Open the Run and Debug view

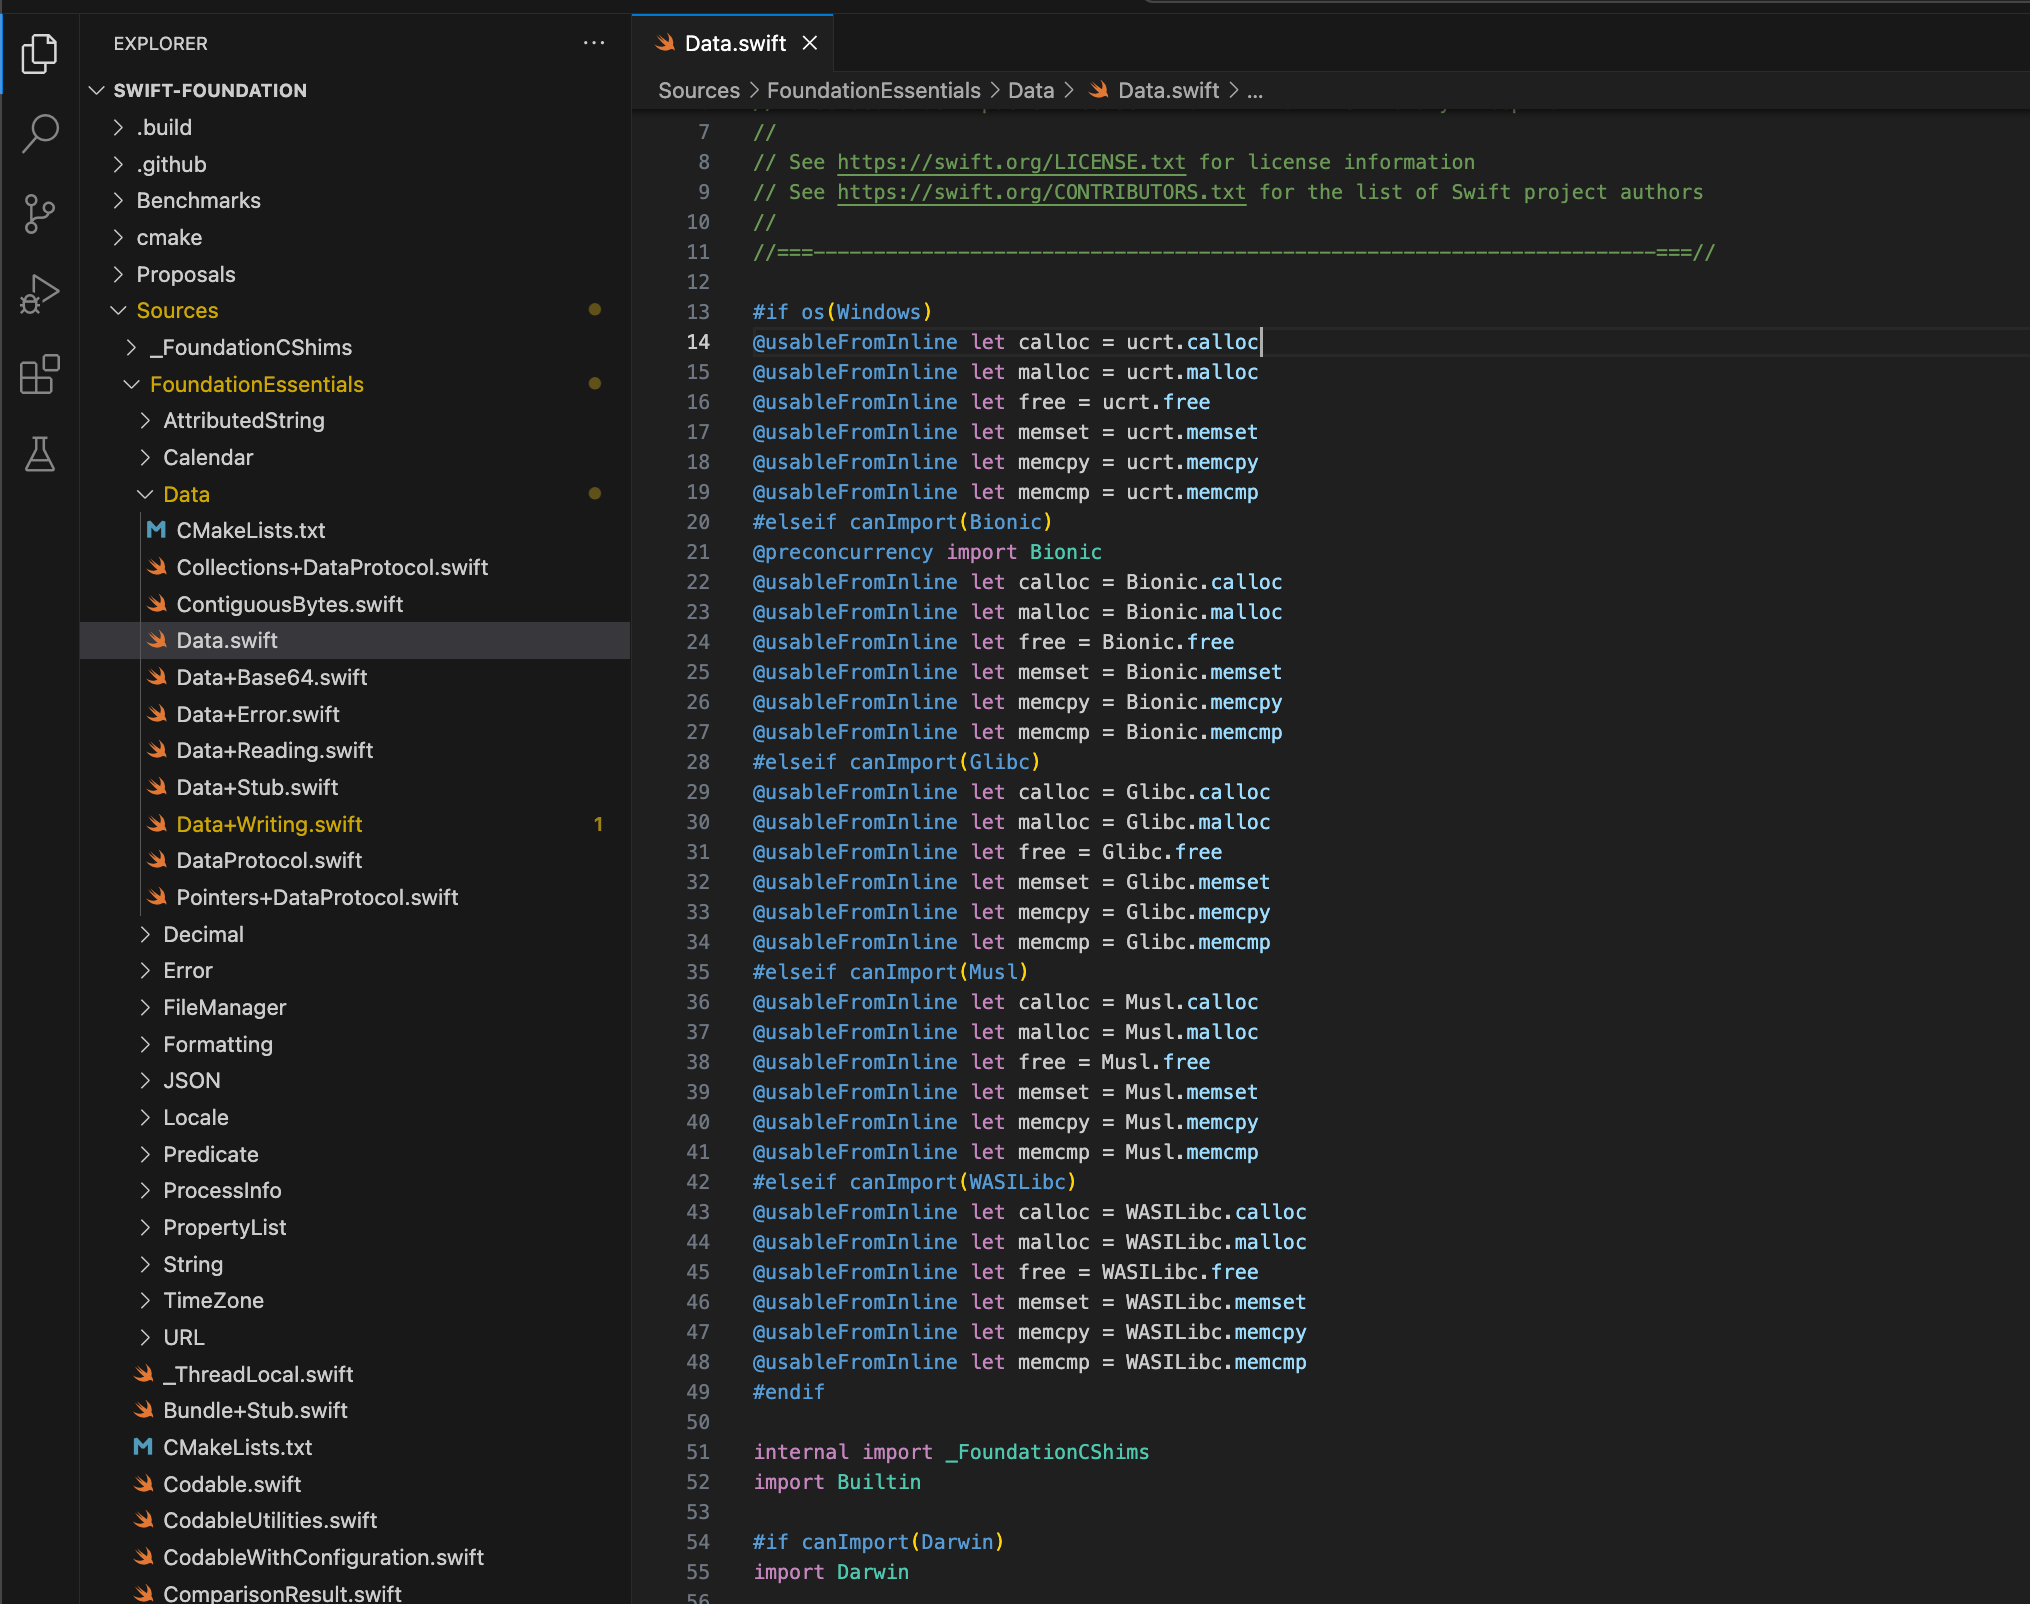39,294
